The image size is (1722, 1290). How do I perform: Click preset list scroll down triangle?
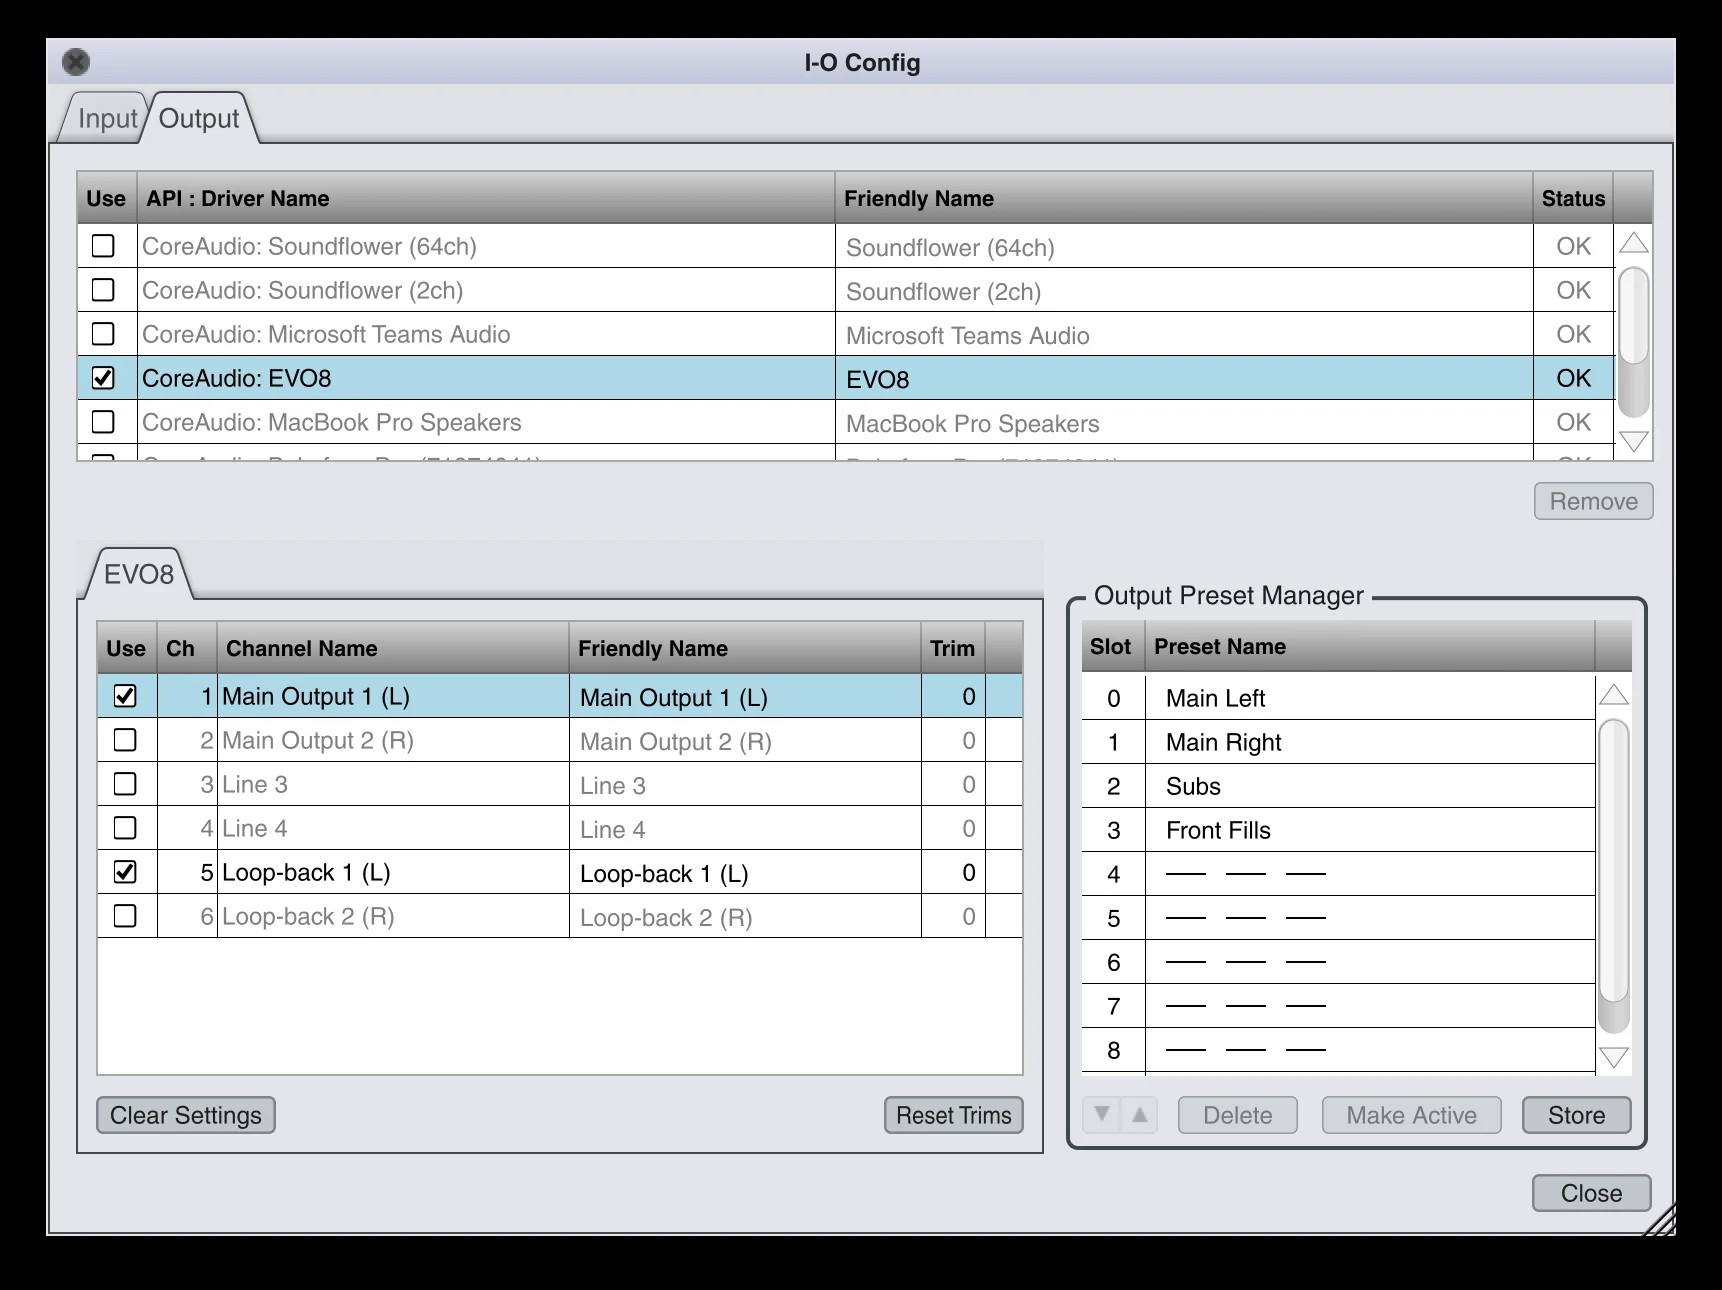pos(1613,1057)
